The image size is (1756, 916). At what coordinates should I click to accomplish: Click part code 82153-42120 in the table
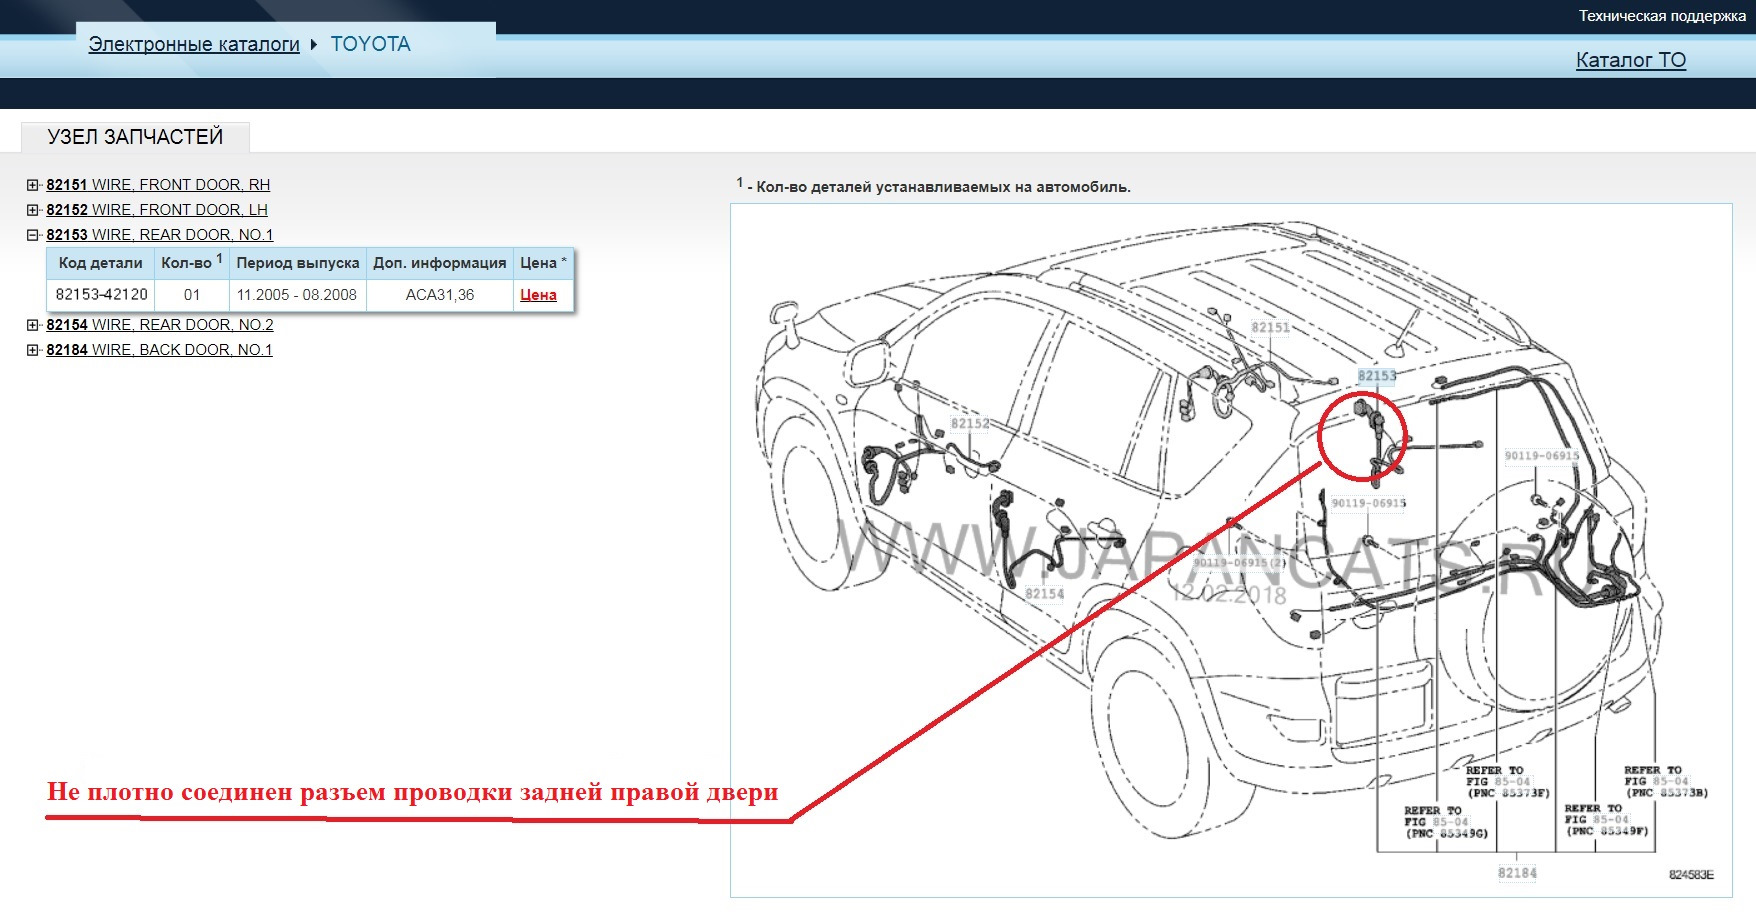click(x=102, y=295)
